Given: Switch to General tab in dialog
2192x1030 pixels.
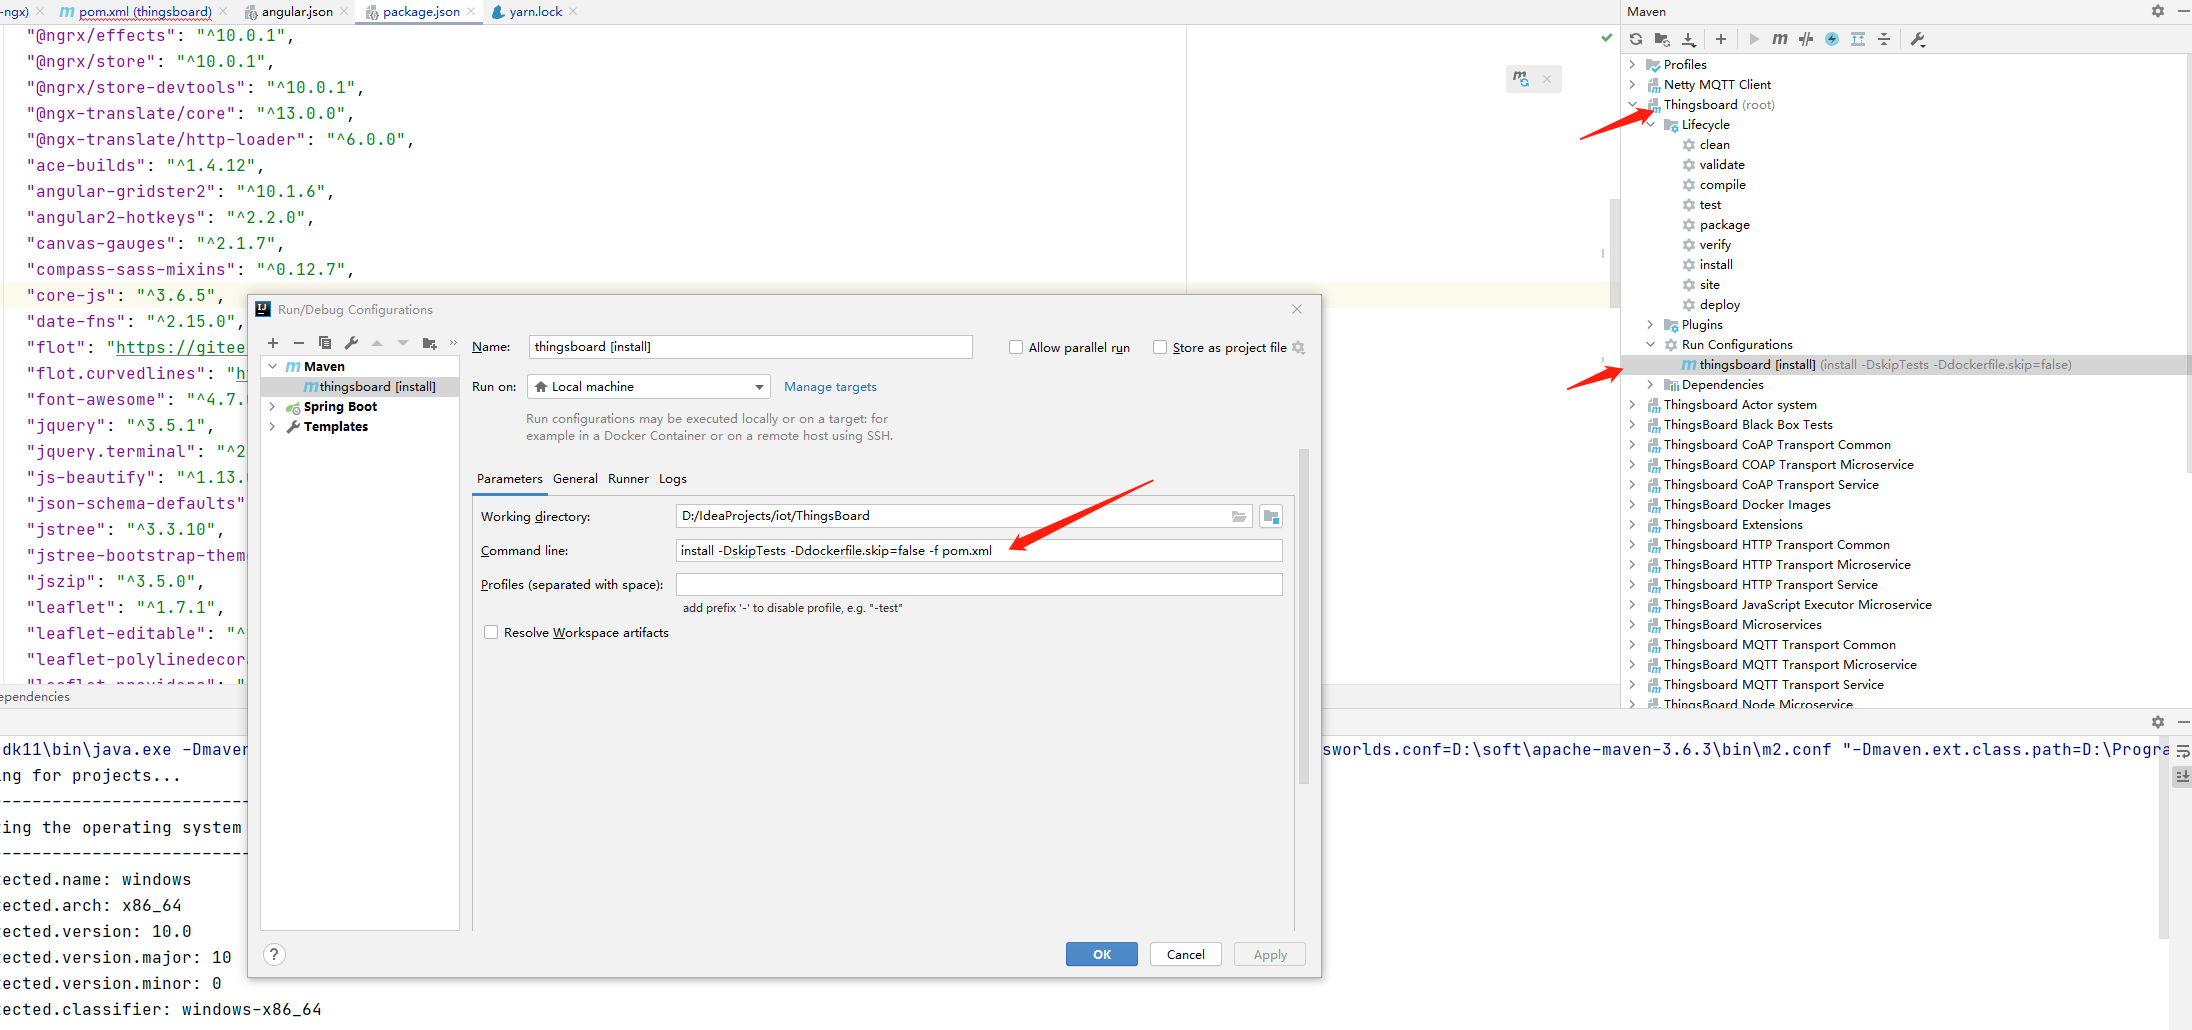Looking at the screenshot, I should tap(575, 479).
